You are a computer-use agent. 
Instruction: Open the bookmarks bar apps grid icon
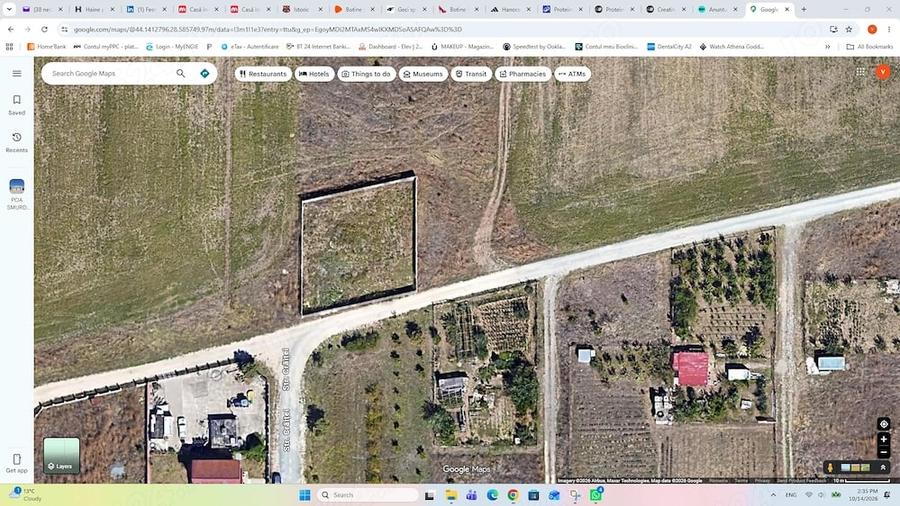pos(9,46)
